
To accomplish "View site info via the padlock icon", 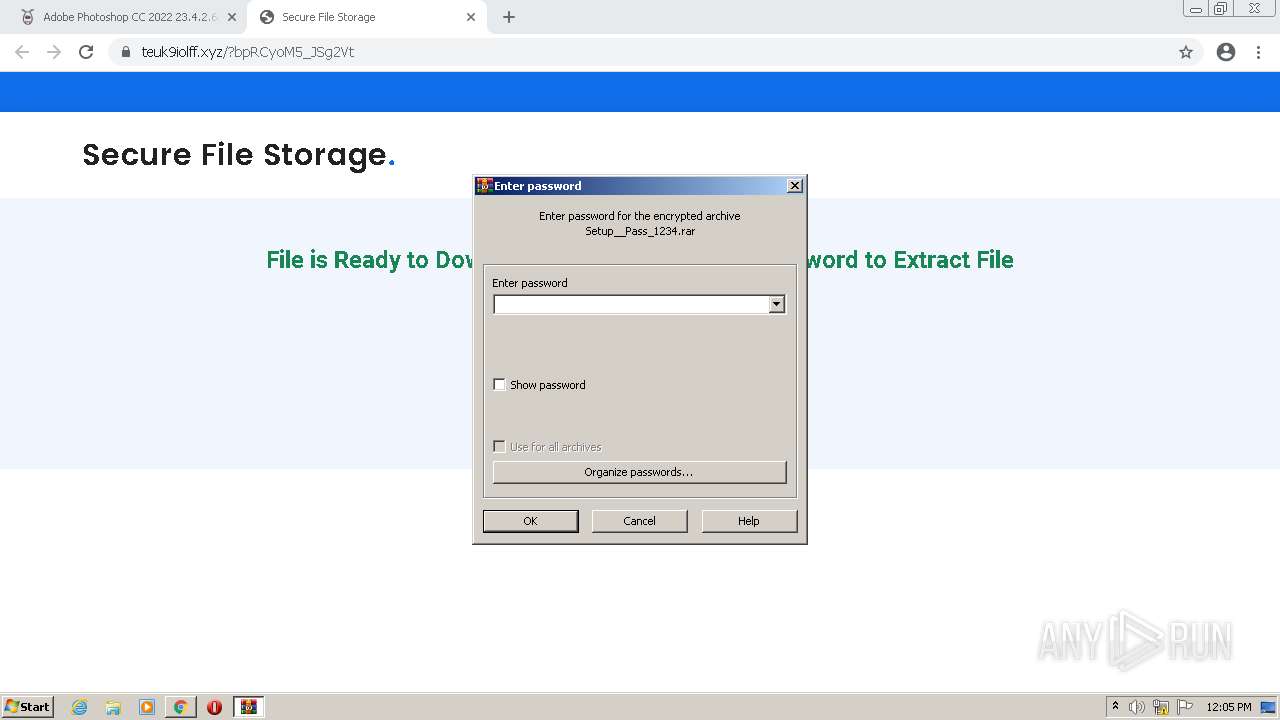I will (126, 52).
